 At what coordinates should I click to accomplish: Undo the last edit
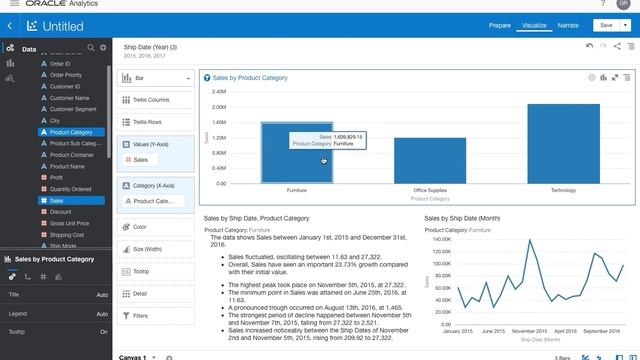click(x=589, y=46)
